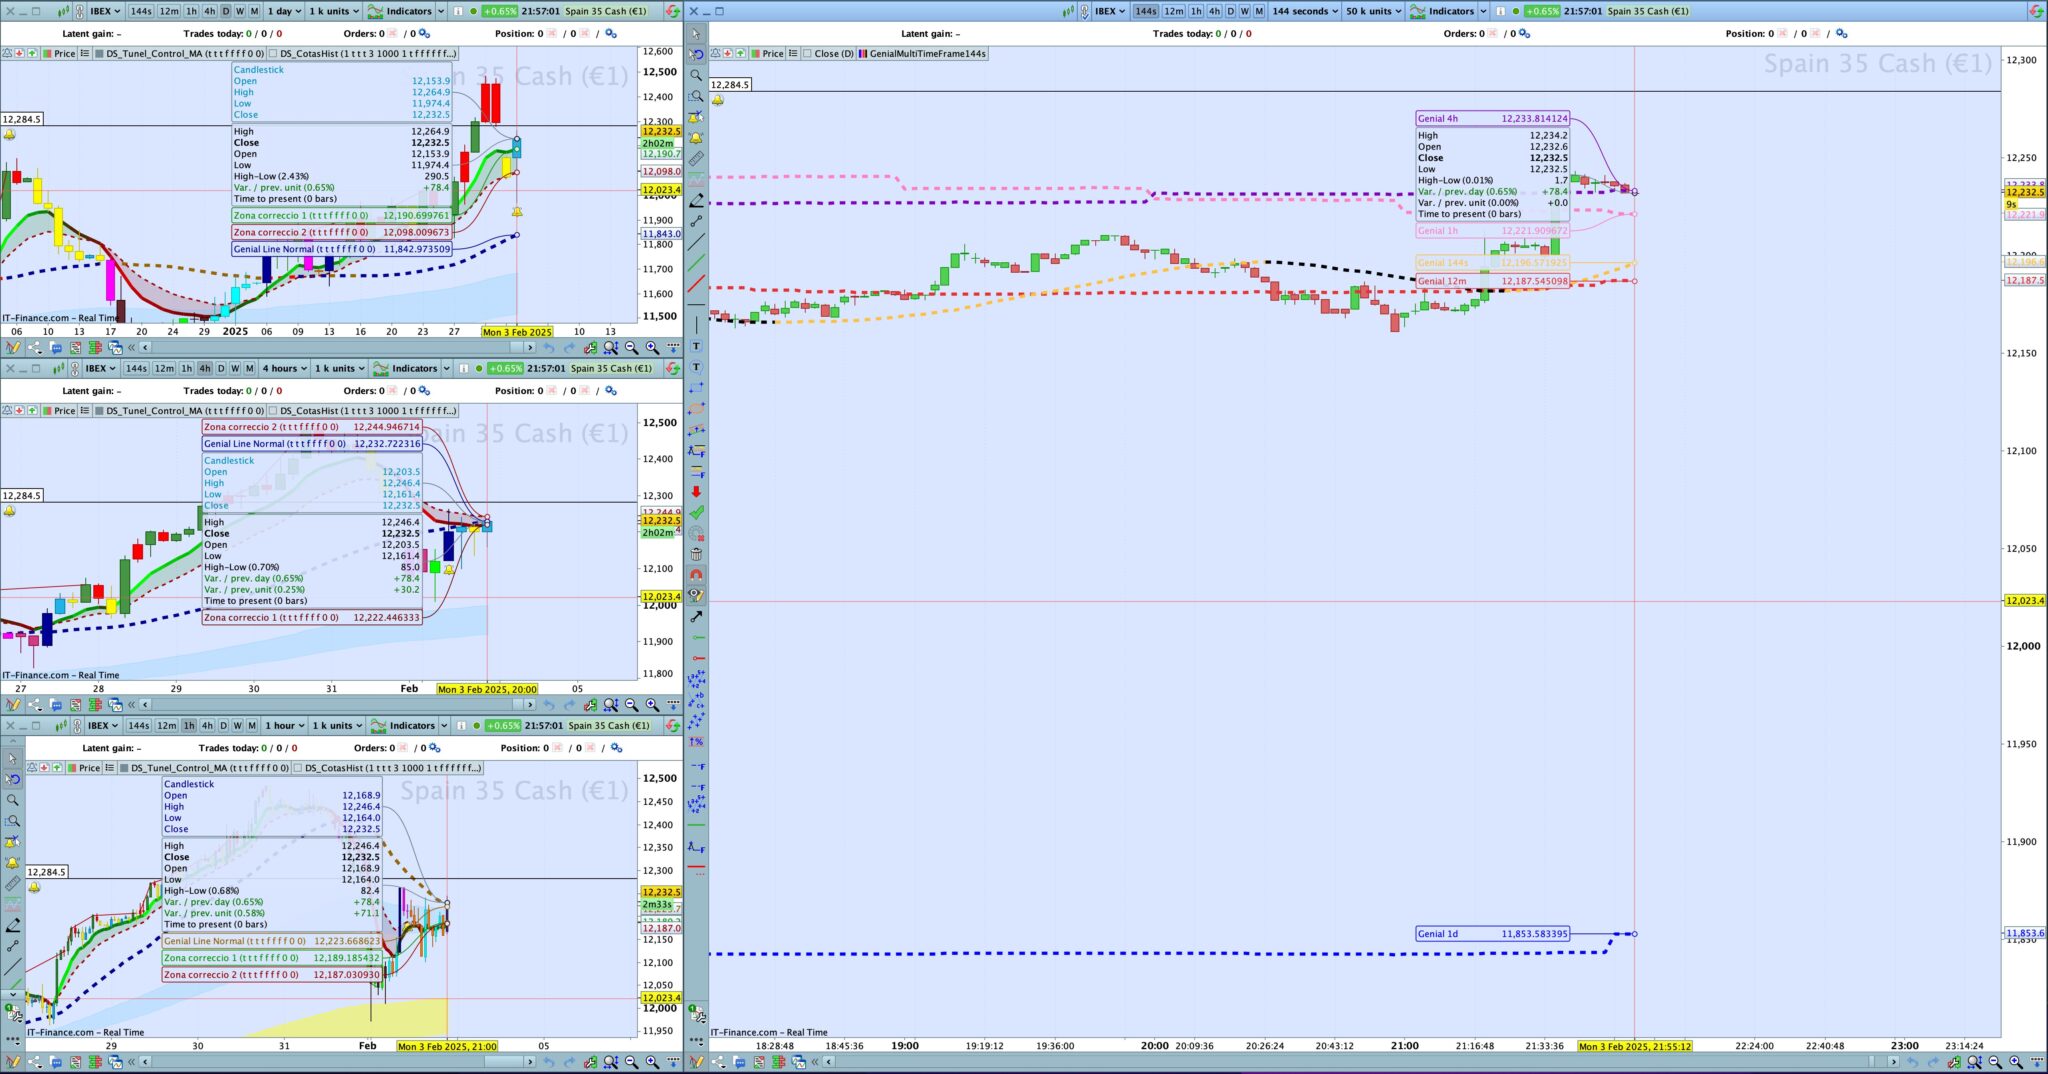2048x1074 pixels.
Task: Click the trash bin delete-objects icon
Action: click(696, 554)
